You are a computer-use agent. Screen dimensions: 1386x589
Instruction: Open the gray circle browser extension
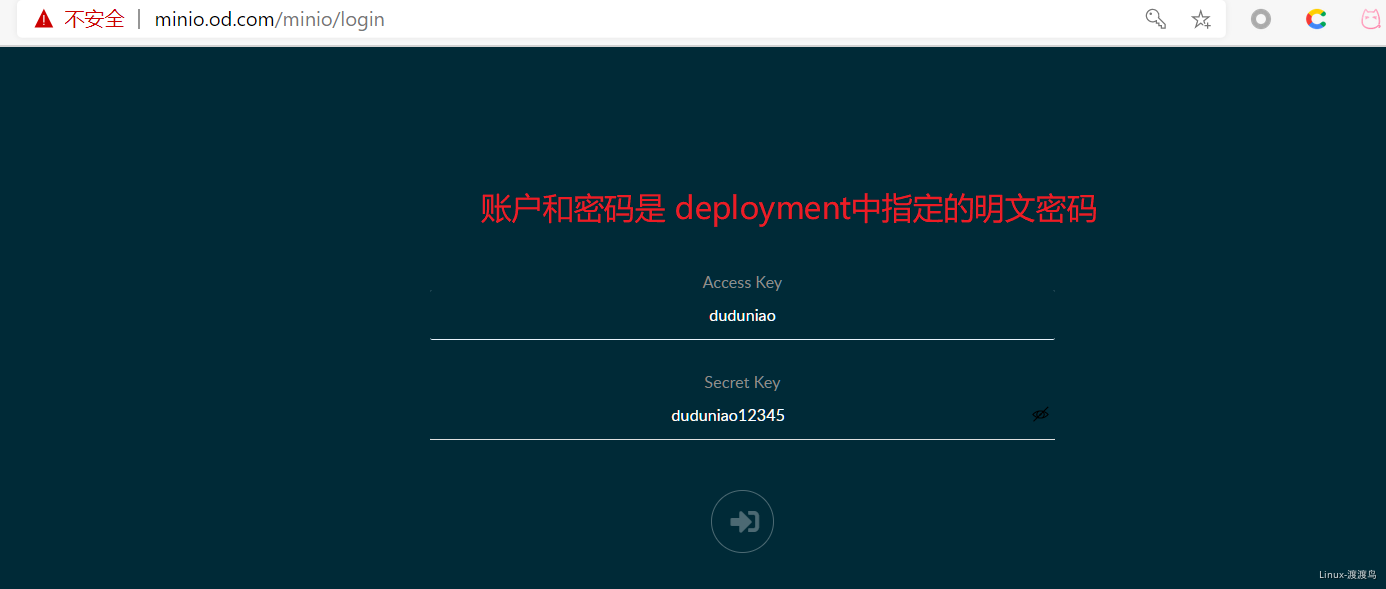(1261, 19)
